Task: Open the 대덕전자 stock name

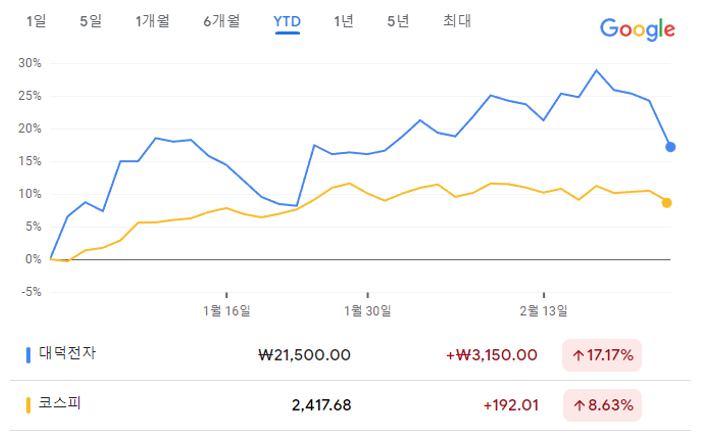Action: pyautogui.click(x=68, y=354)
